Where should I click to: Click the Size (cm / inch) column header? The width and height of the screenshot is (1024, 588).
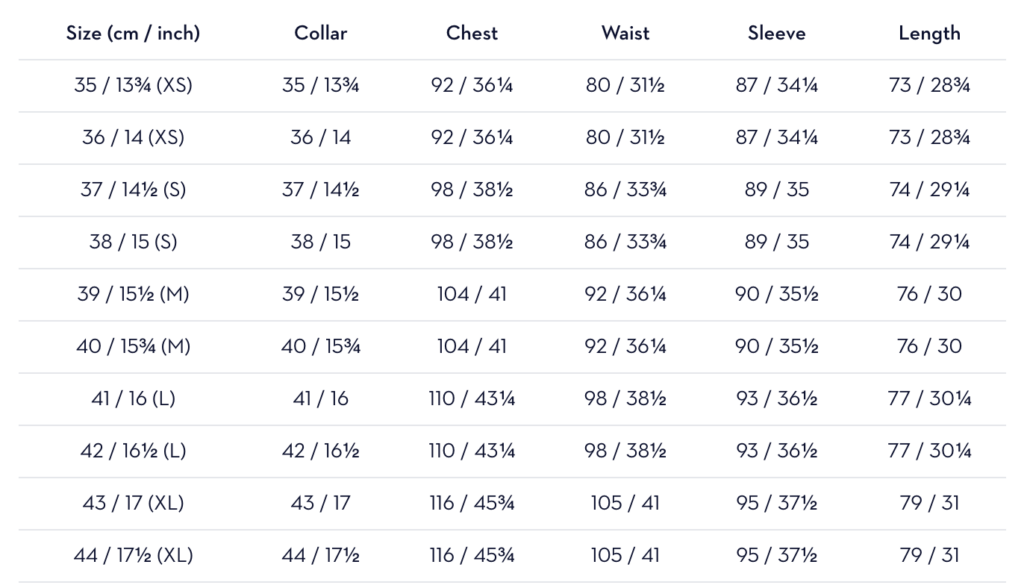tap(133, 33)
